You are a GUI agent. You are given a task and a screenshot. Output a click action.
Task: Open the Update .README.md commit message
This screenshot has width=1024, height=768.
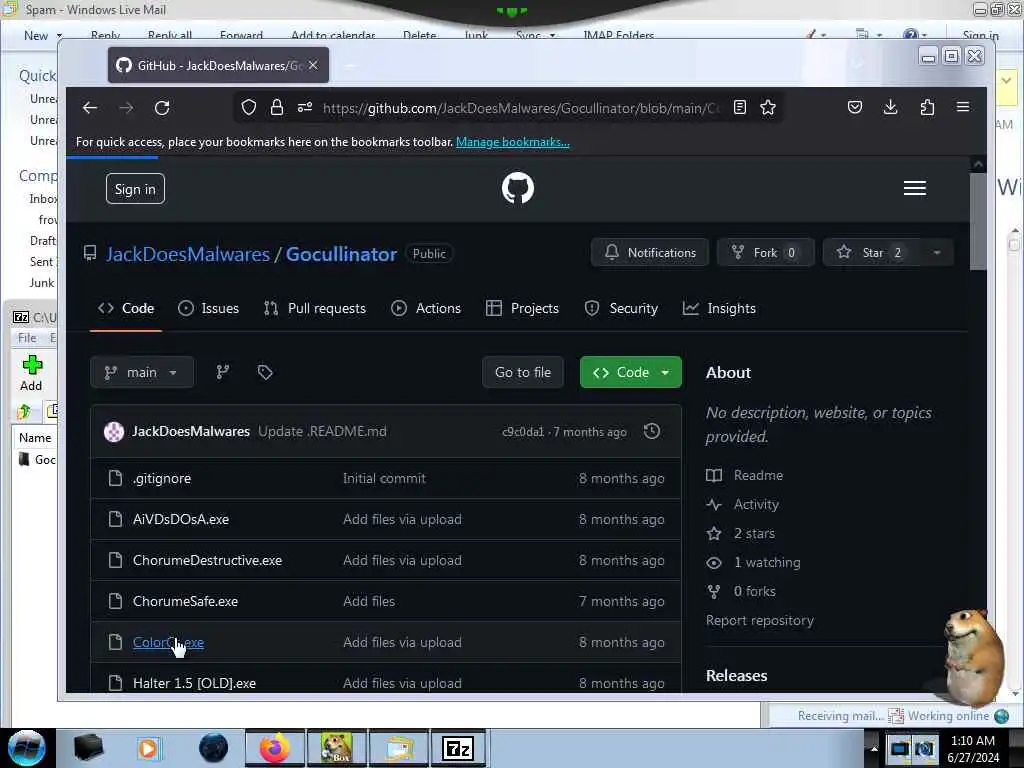(322, 431)
